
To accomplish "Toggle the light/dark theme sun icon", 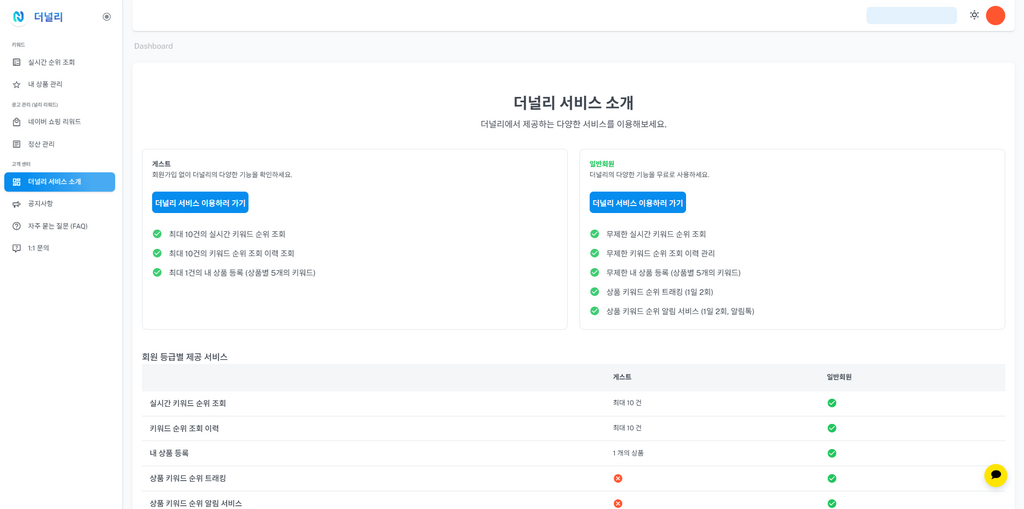I will (x=974, y=15).
